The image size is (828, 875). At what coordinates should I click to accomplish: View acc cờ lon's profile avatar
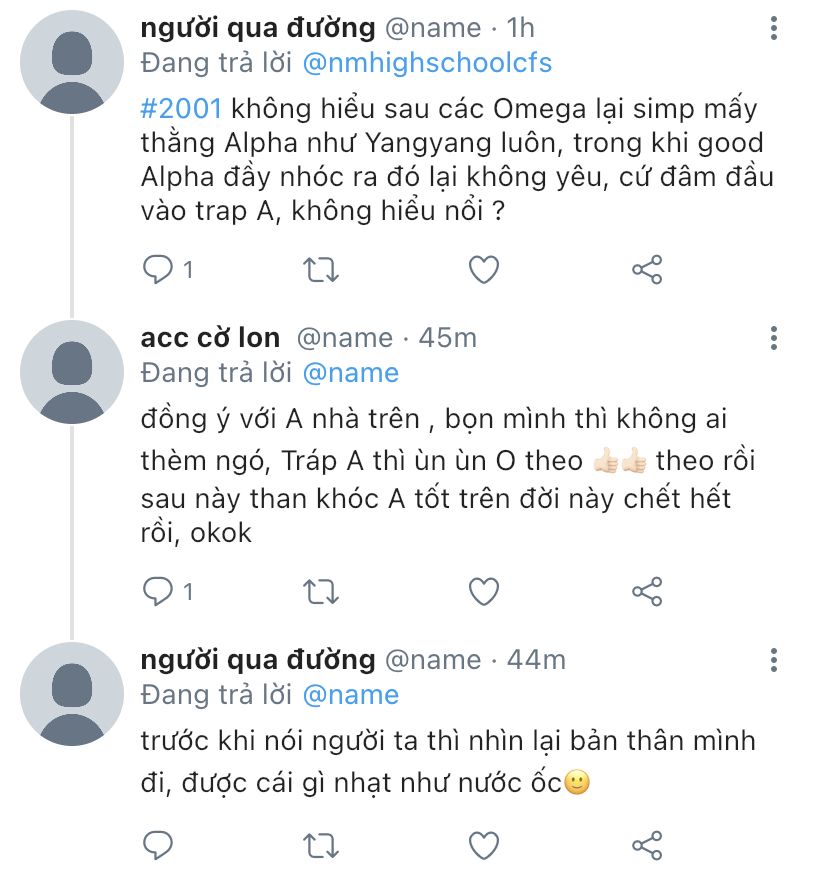[x=72, y=372]
